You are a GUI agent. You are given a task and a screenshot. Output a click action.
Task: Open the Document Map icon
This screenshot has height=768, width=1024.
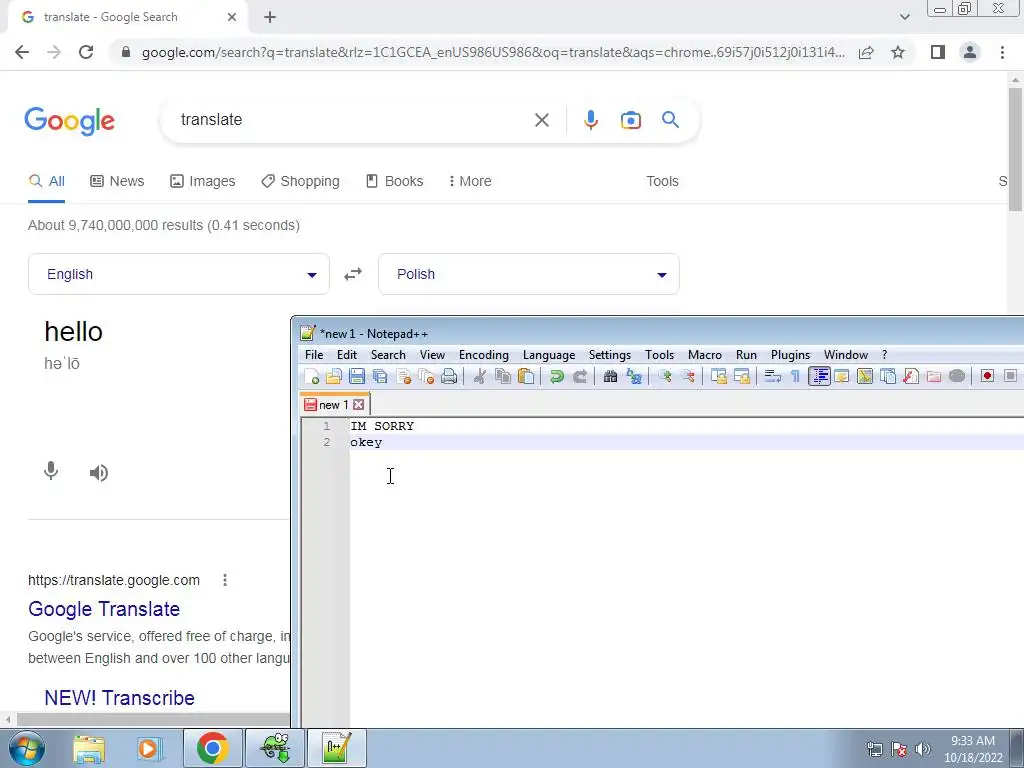[x=865, y=376]
